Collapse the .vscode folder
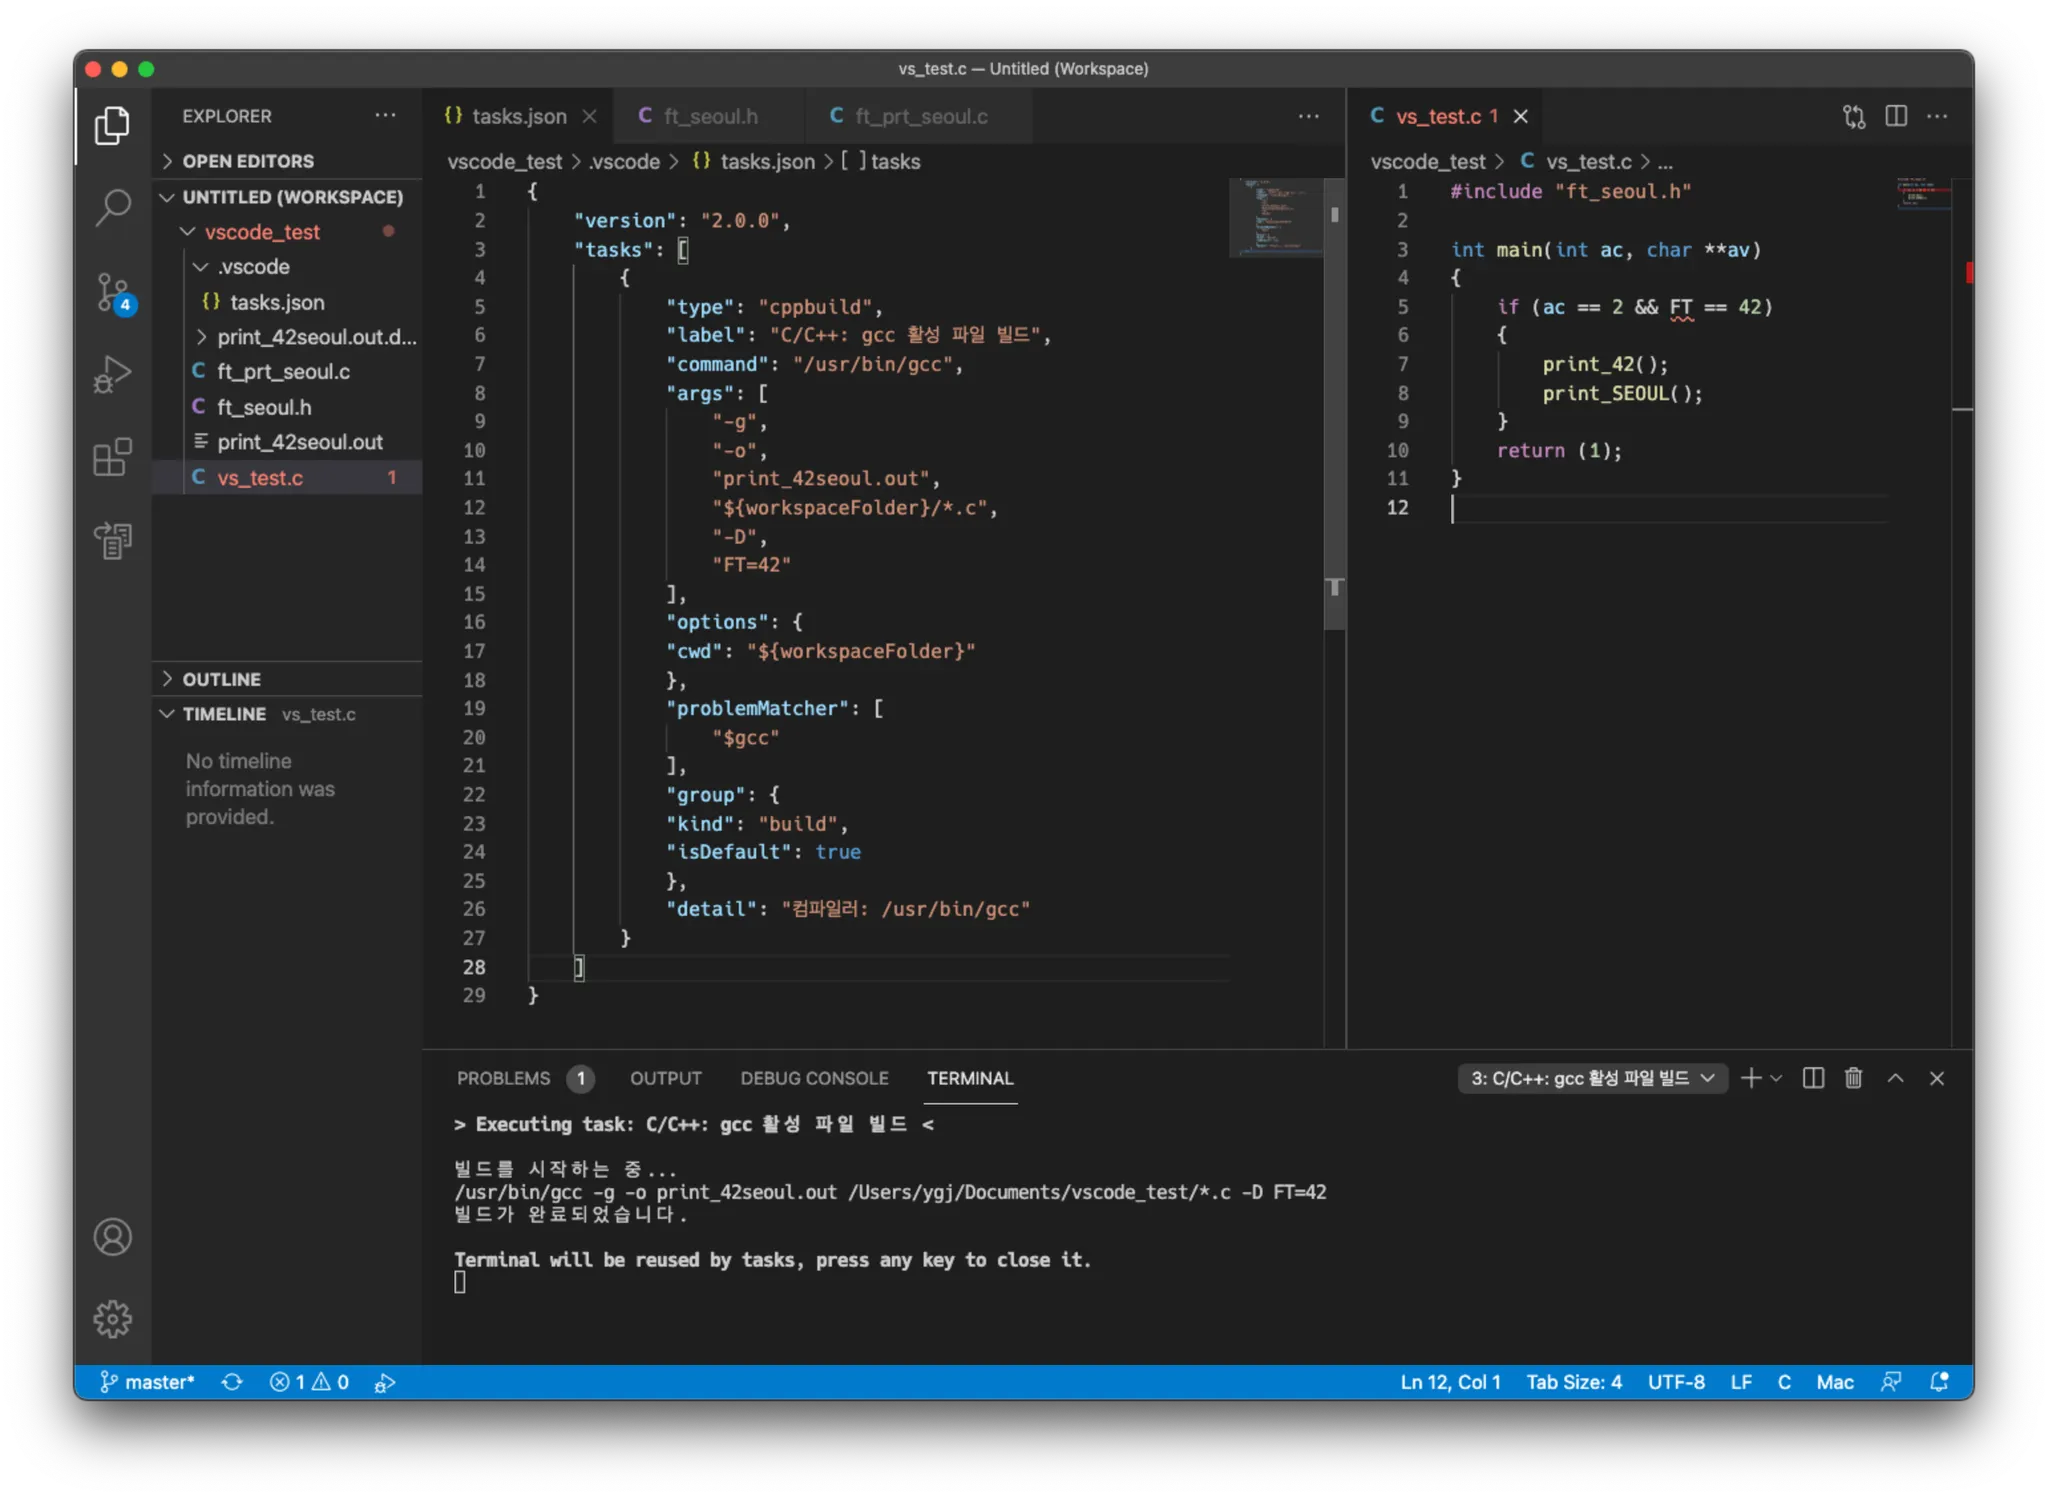Screen dimensions: 2048x1498 pos(253,267)
